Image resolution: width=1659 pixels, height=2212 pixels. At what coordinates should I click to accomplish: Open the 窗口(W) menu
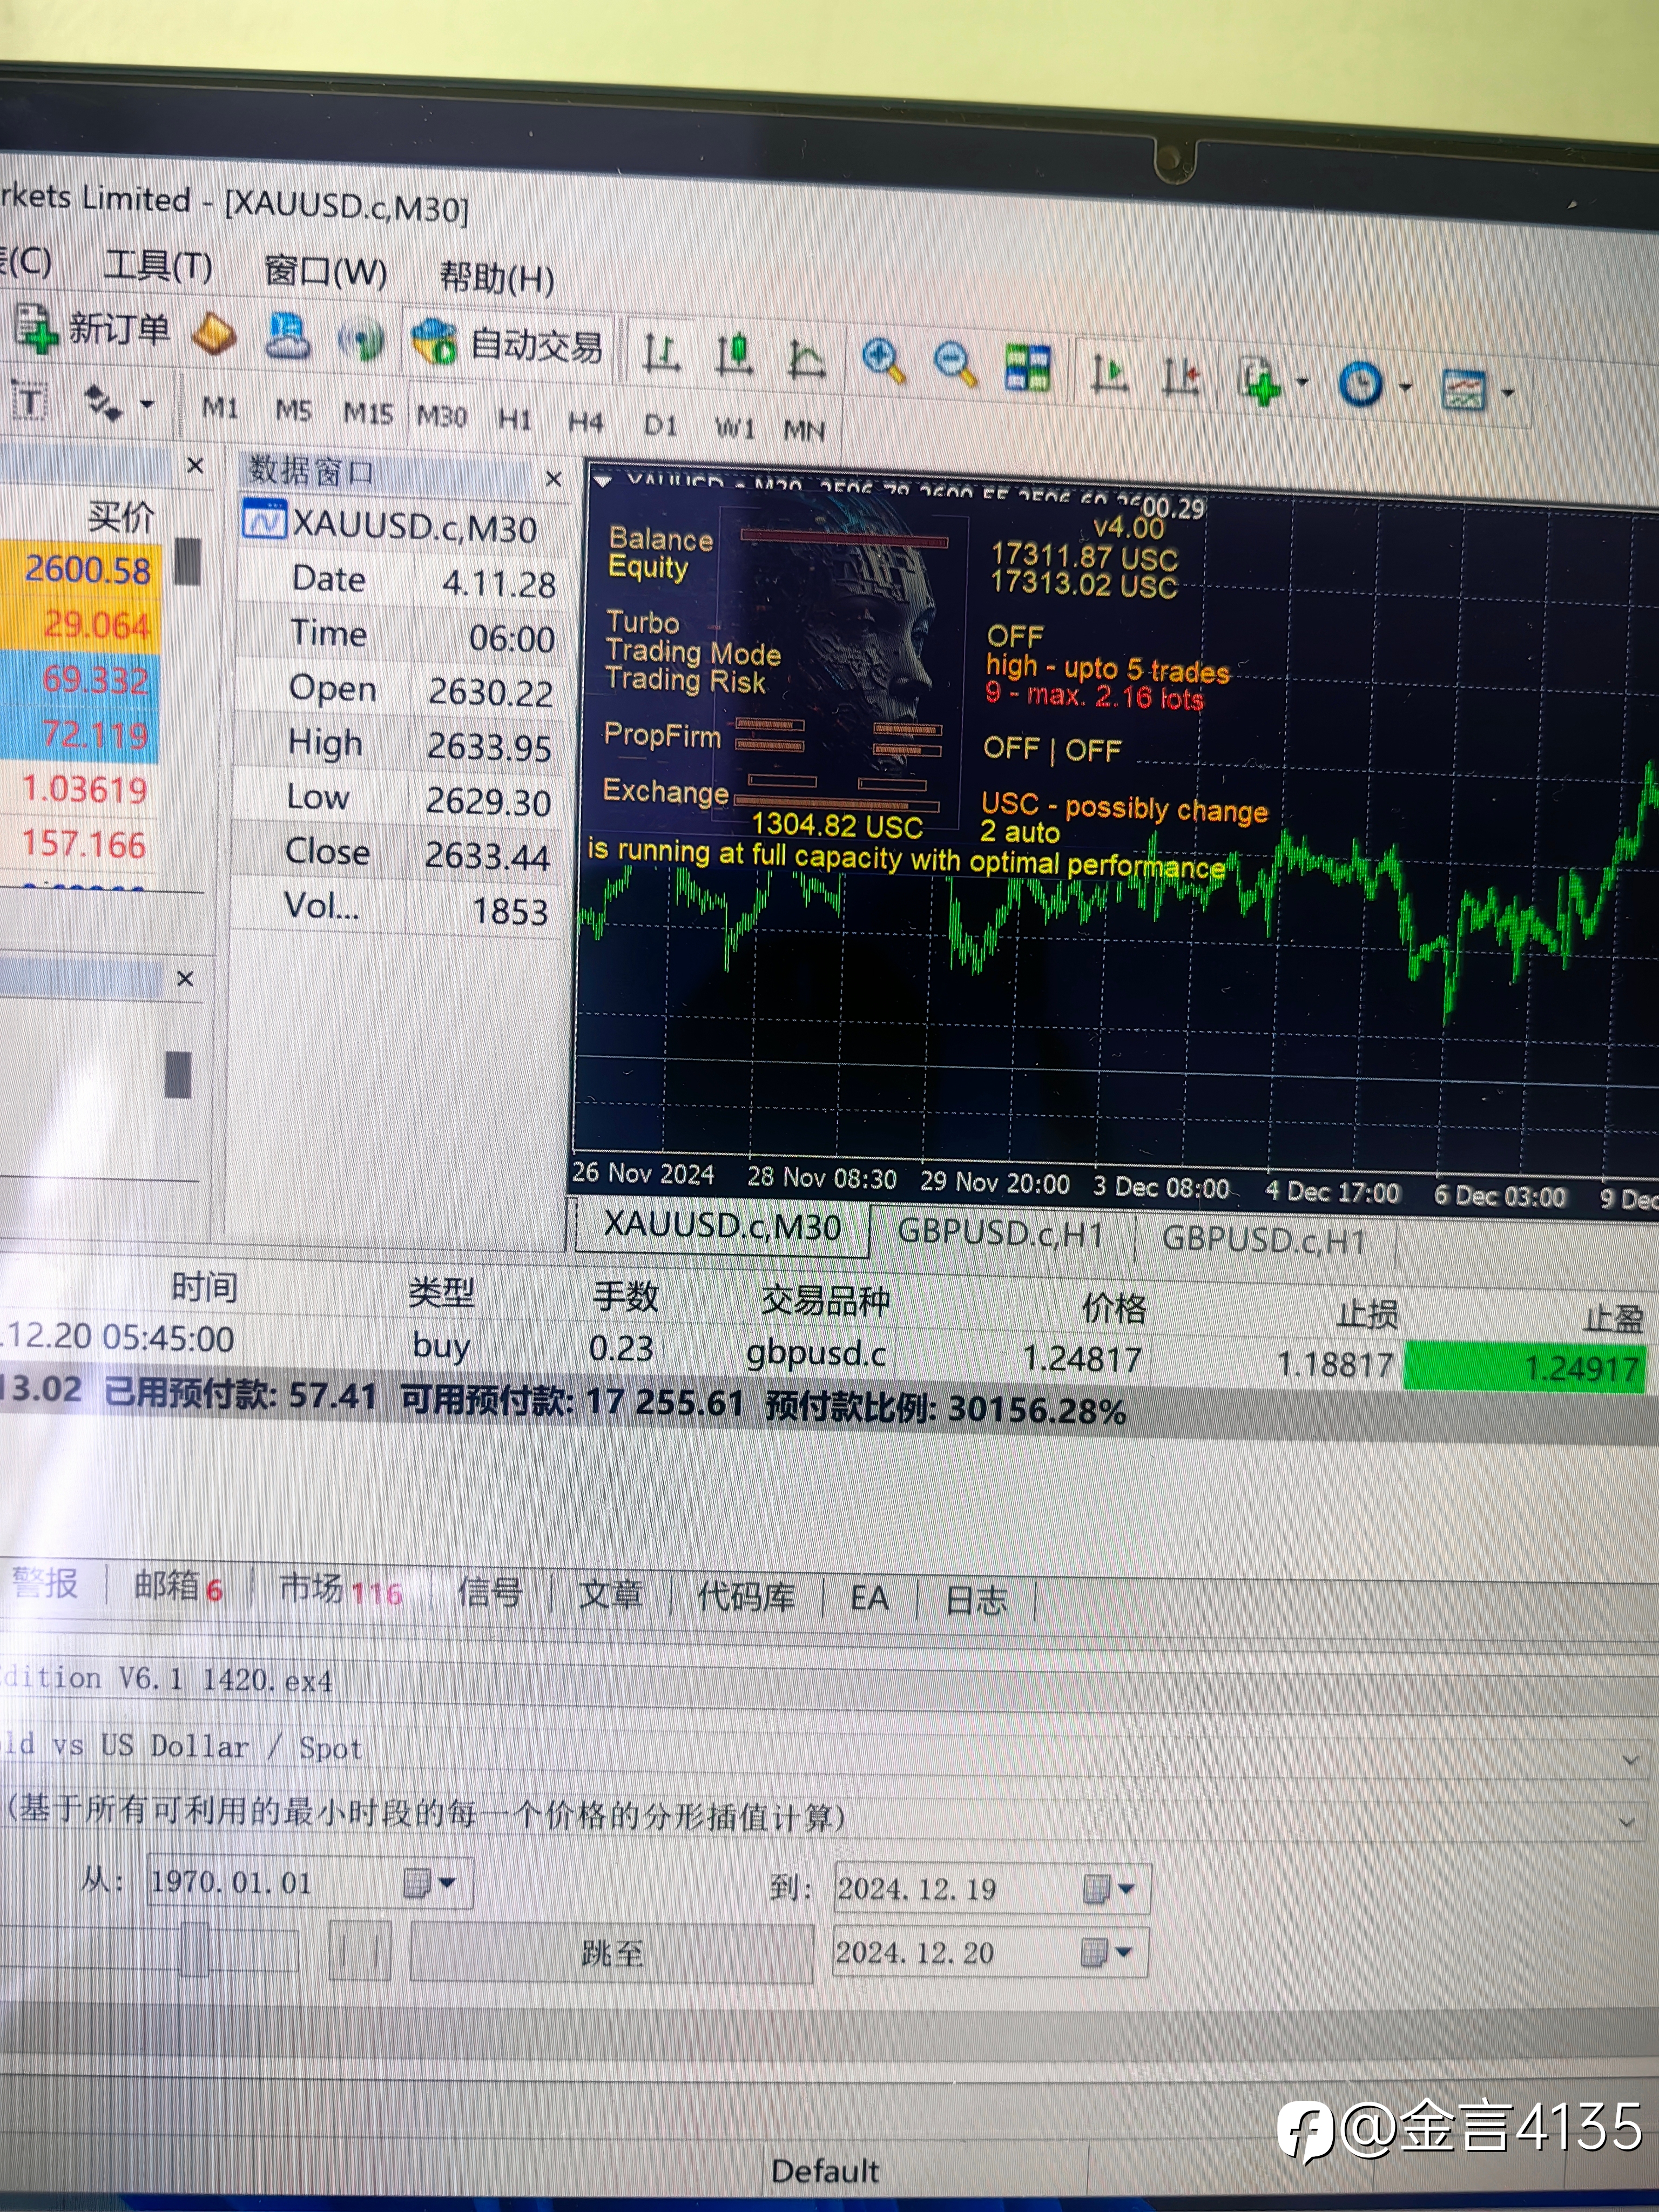(x=326, y=272)
